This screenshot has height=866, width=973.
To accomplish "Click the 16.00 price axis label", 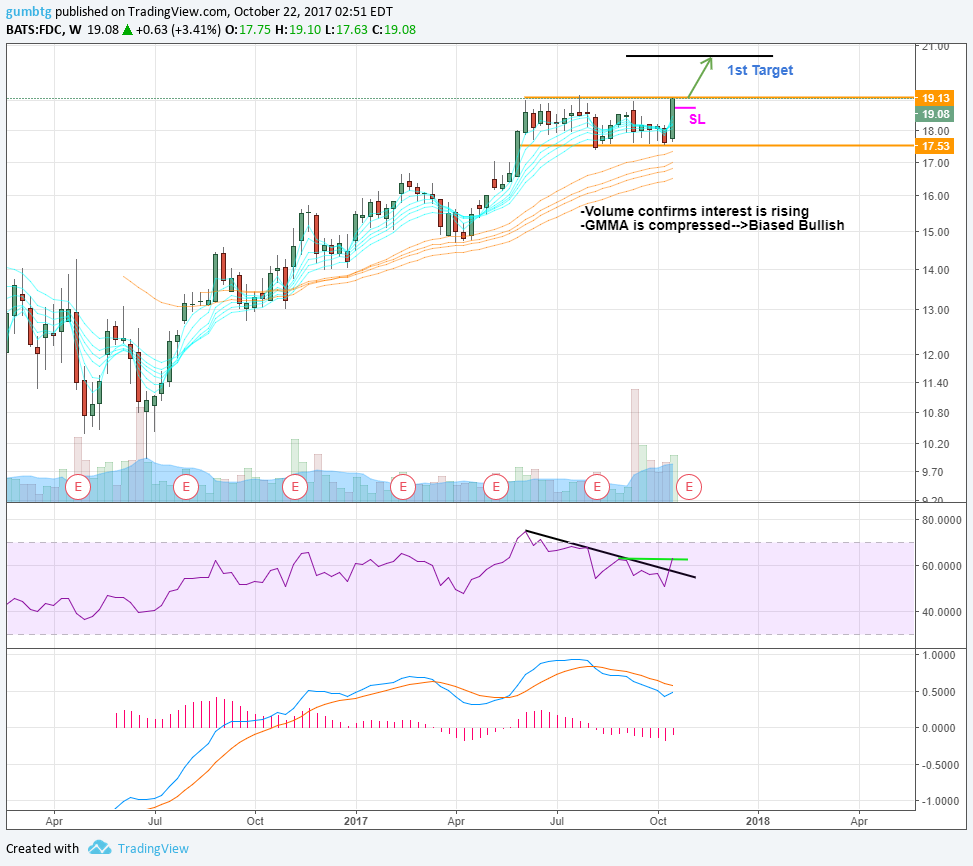I will [936, 196].
